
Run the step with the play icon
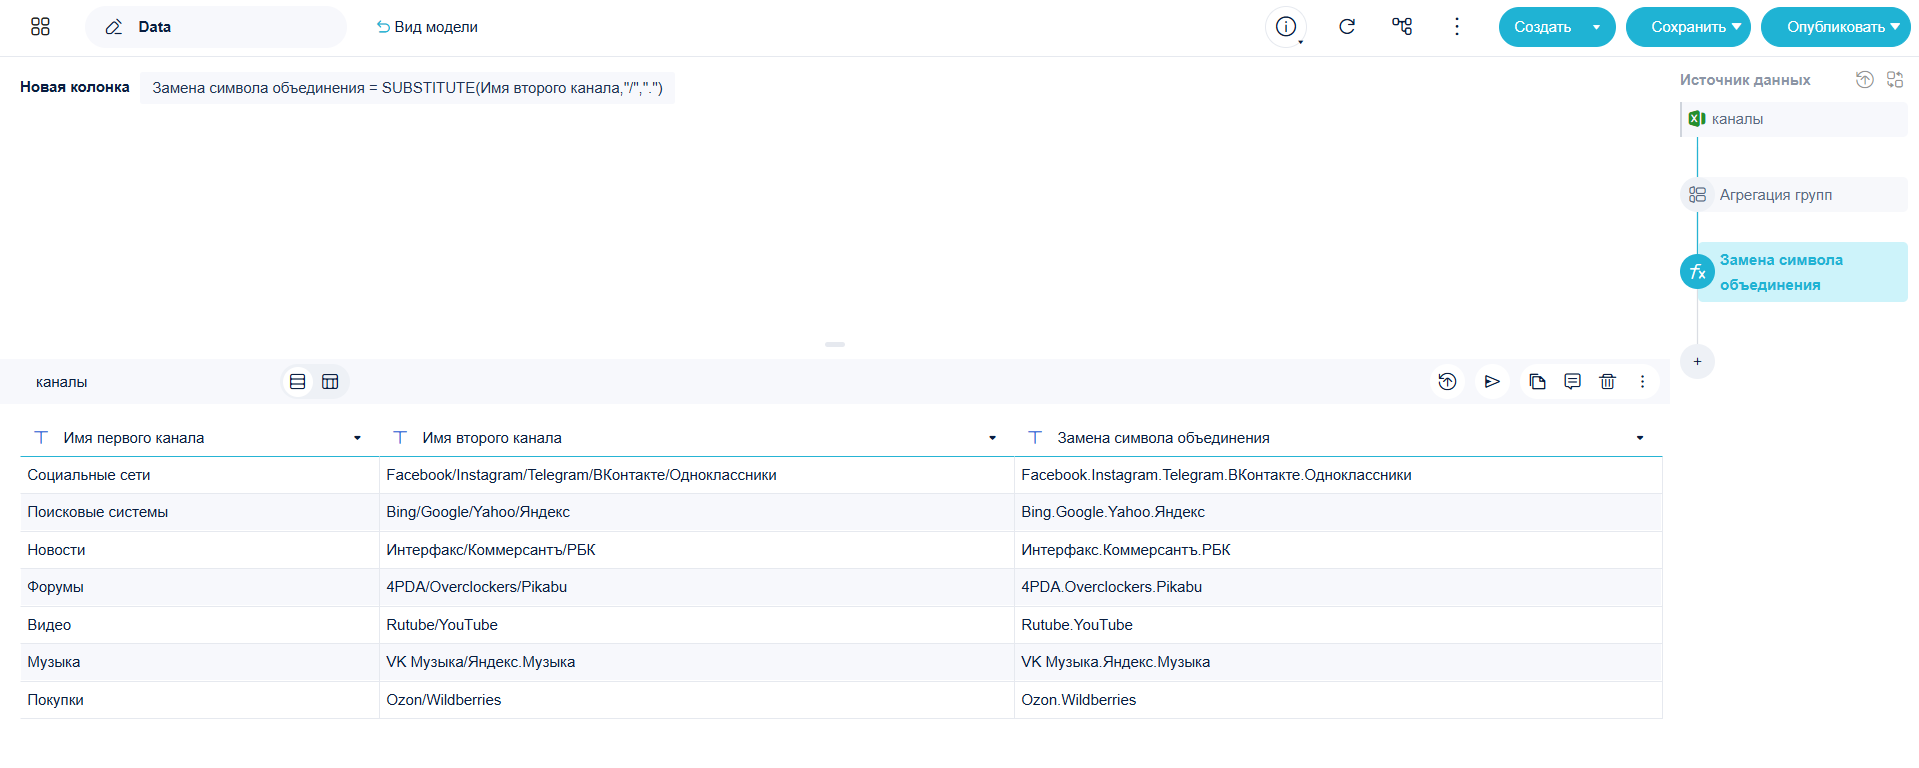(1492, 381)
